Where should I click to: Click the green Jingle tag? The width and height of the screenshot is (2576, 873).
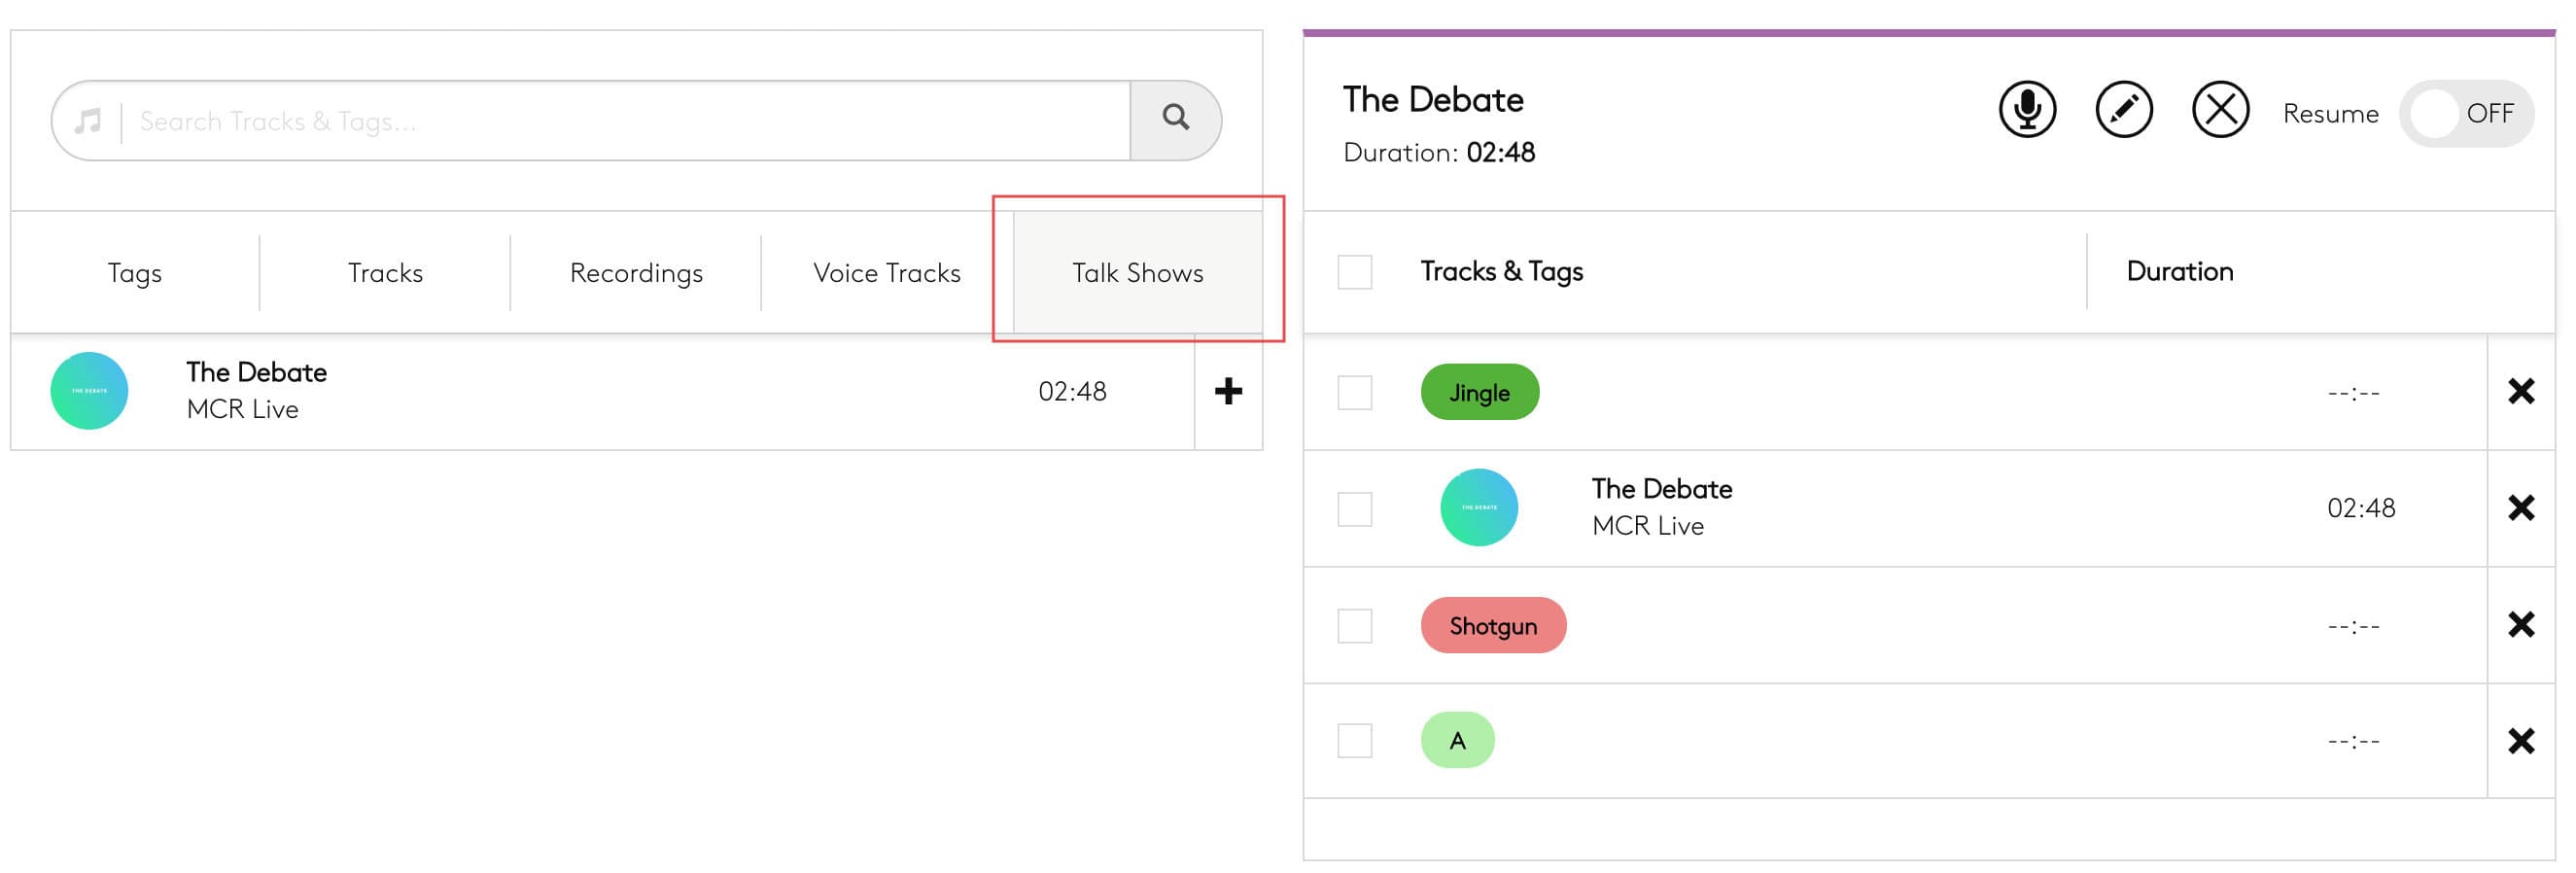[1479, 392]
